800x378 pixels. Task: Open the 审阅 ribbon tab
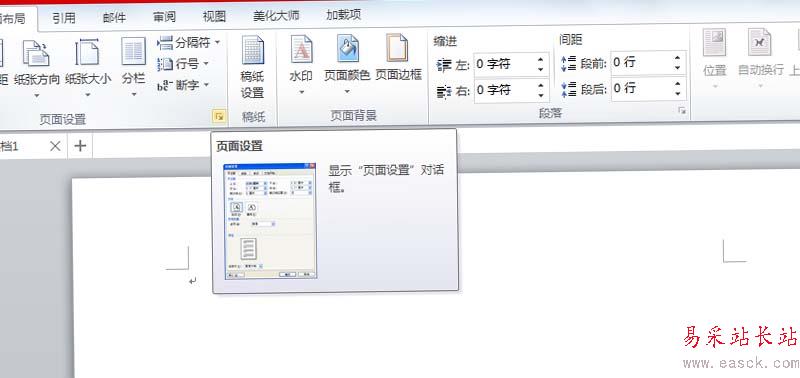[164, 17]
